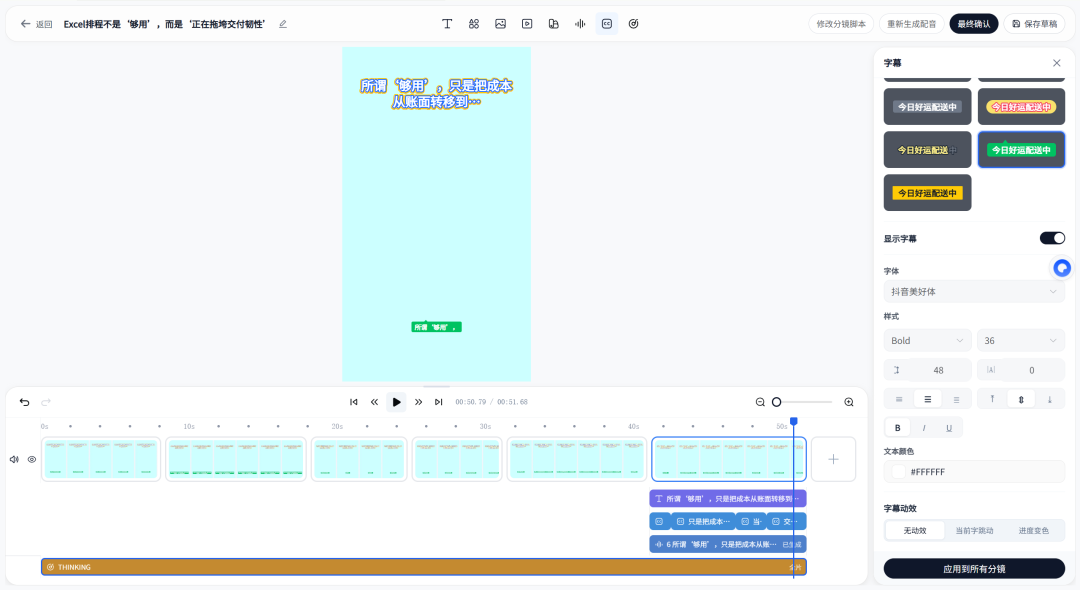Click the 重新生成配音 button
This screenshot has height=590, width=1080.
coord(911,24)
